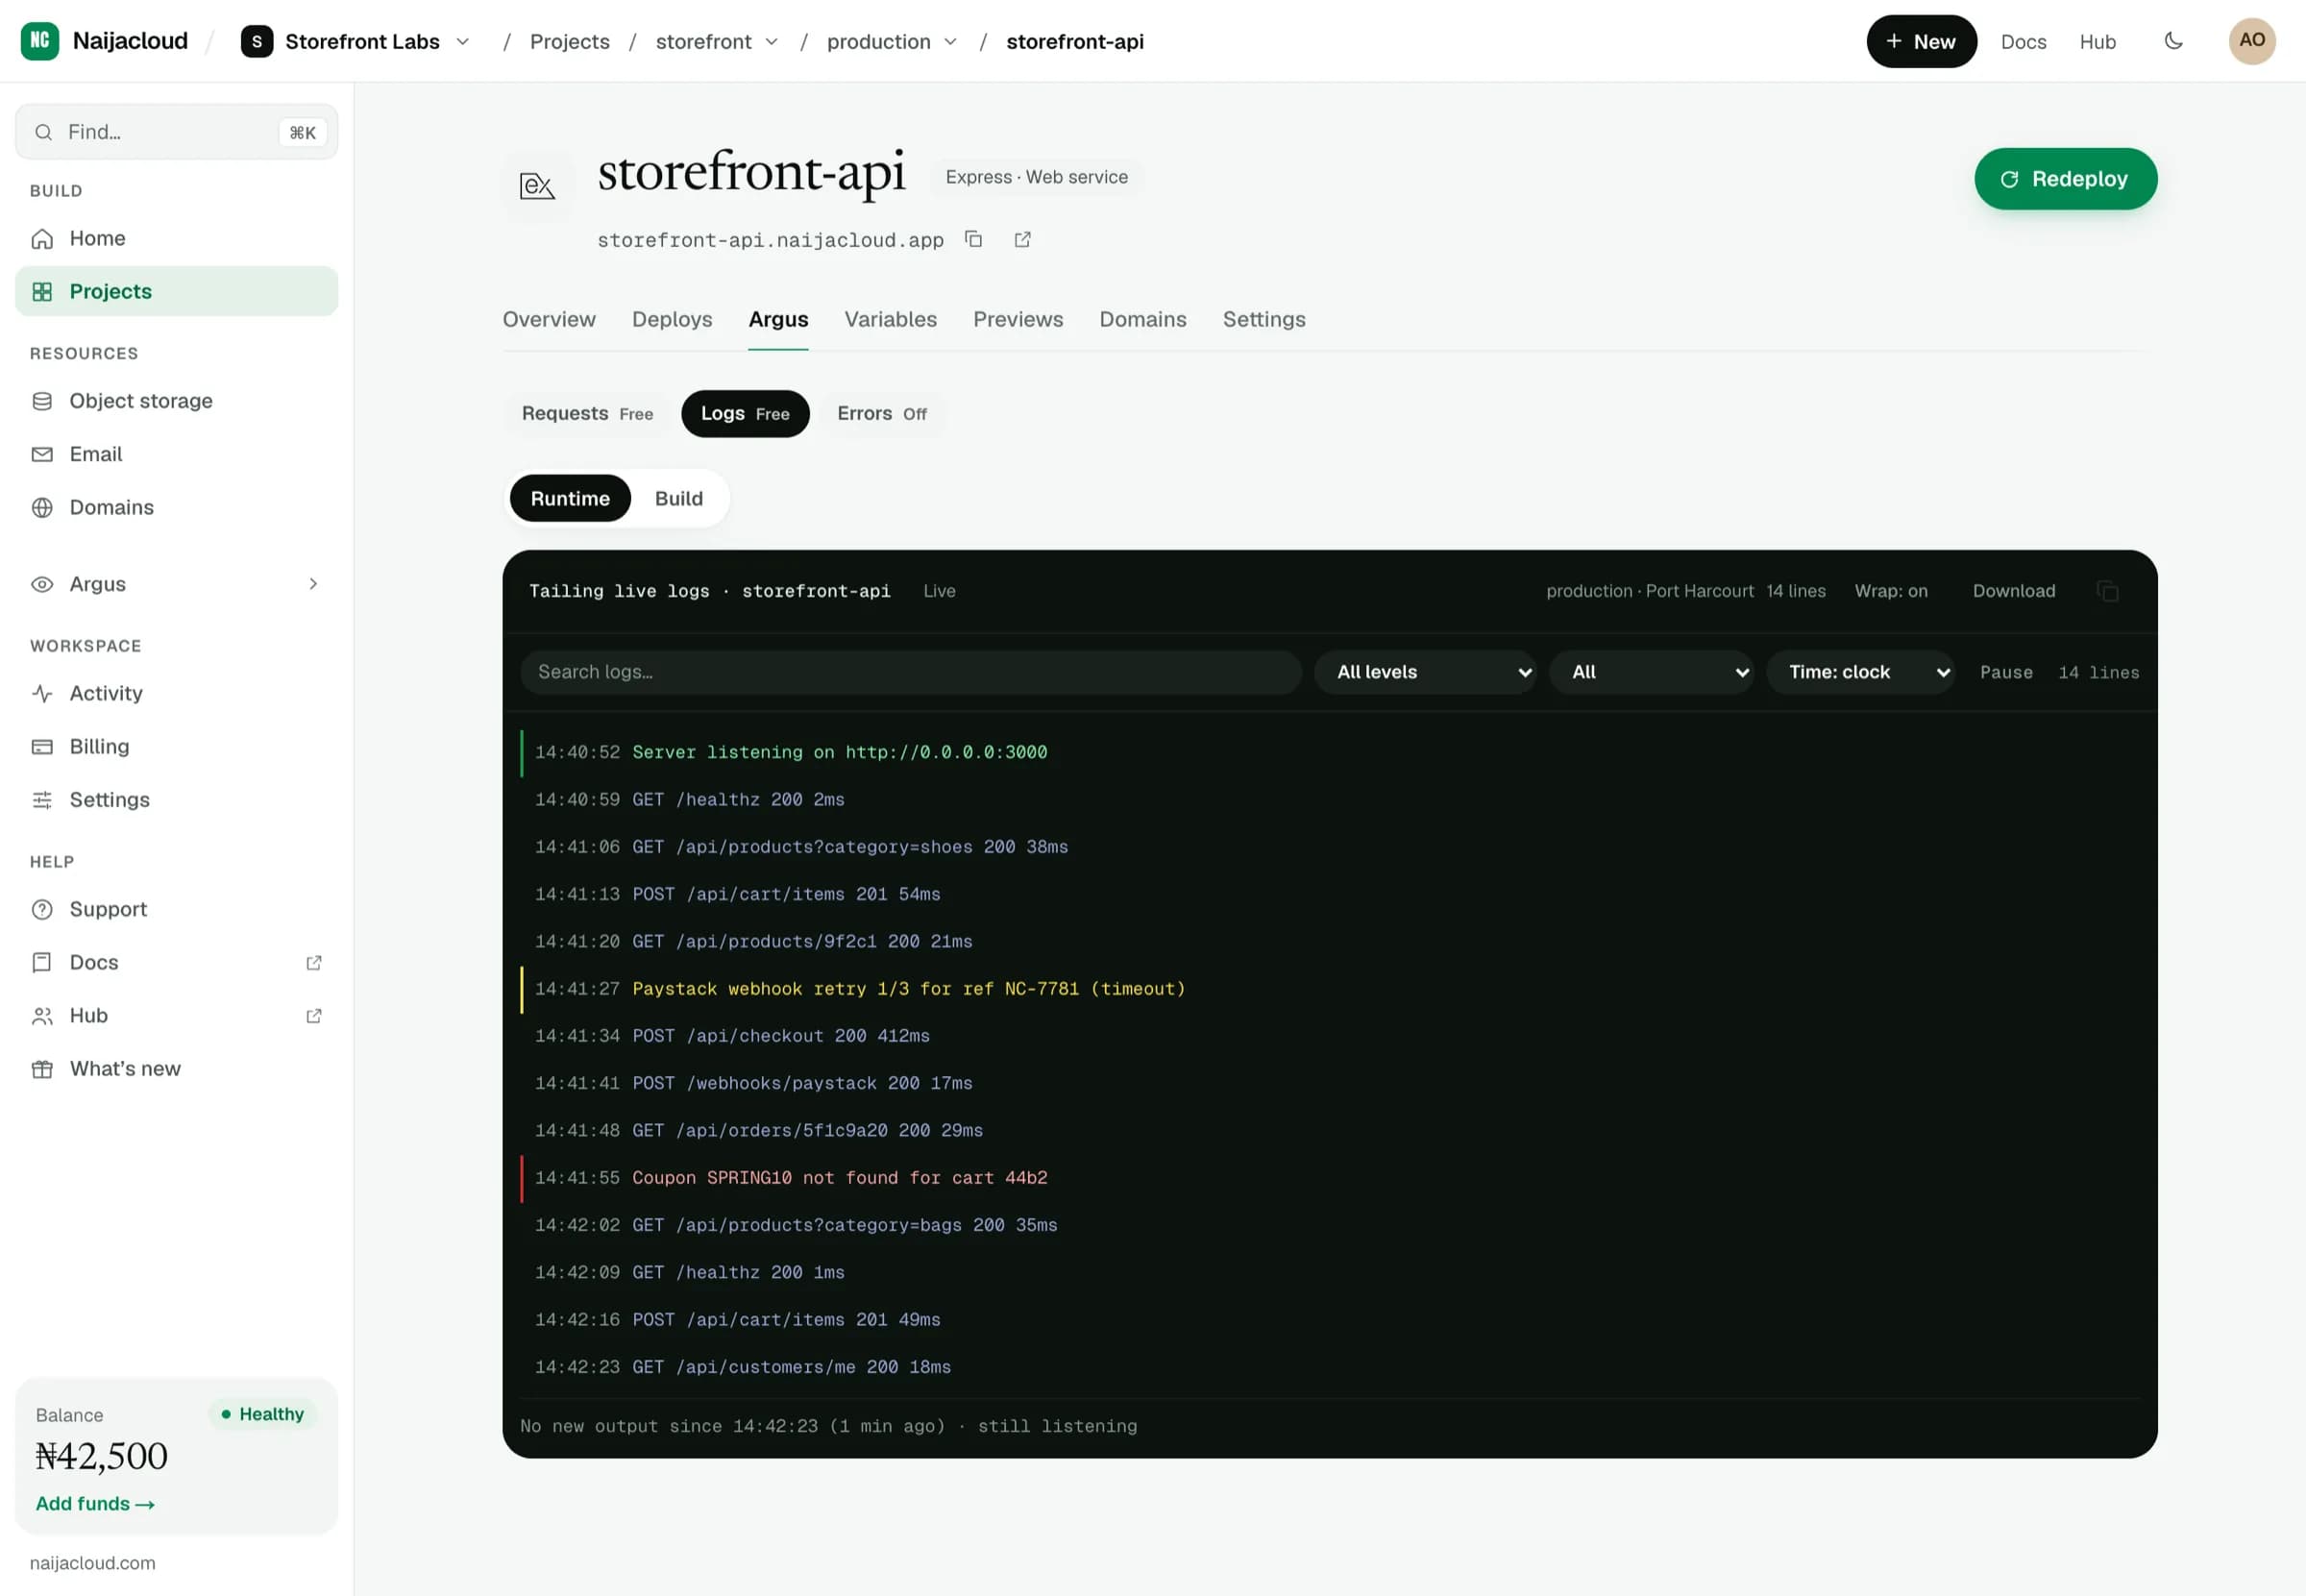Click Add funds link
The width and height of the screenshot is (2306, 1596).
coord(95,1503)
